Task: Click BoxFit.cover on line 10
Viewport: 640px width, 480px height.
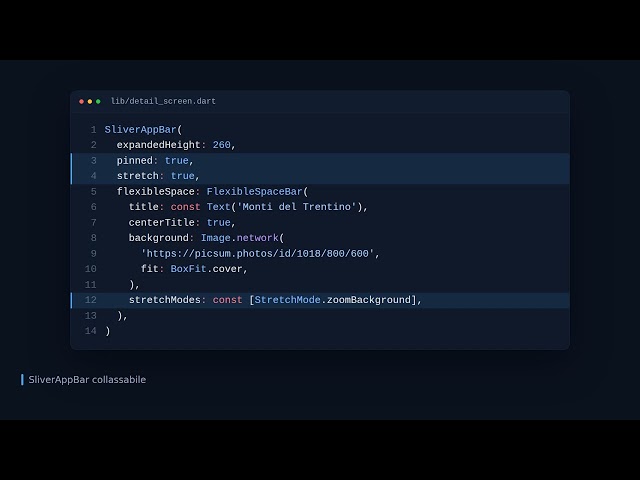Action: point(206,269)
